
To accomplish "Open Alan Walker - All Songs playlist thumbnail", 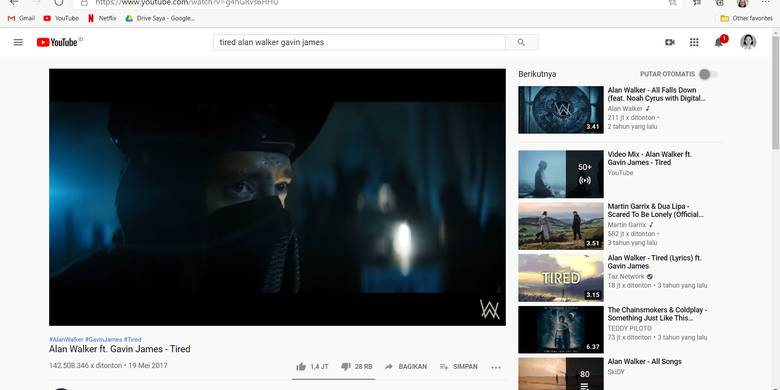I will click(561, 374).
